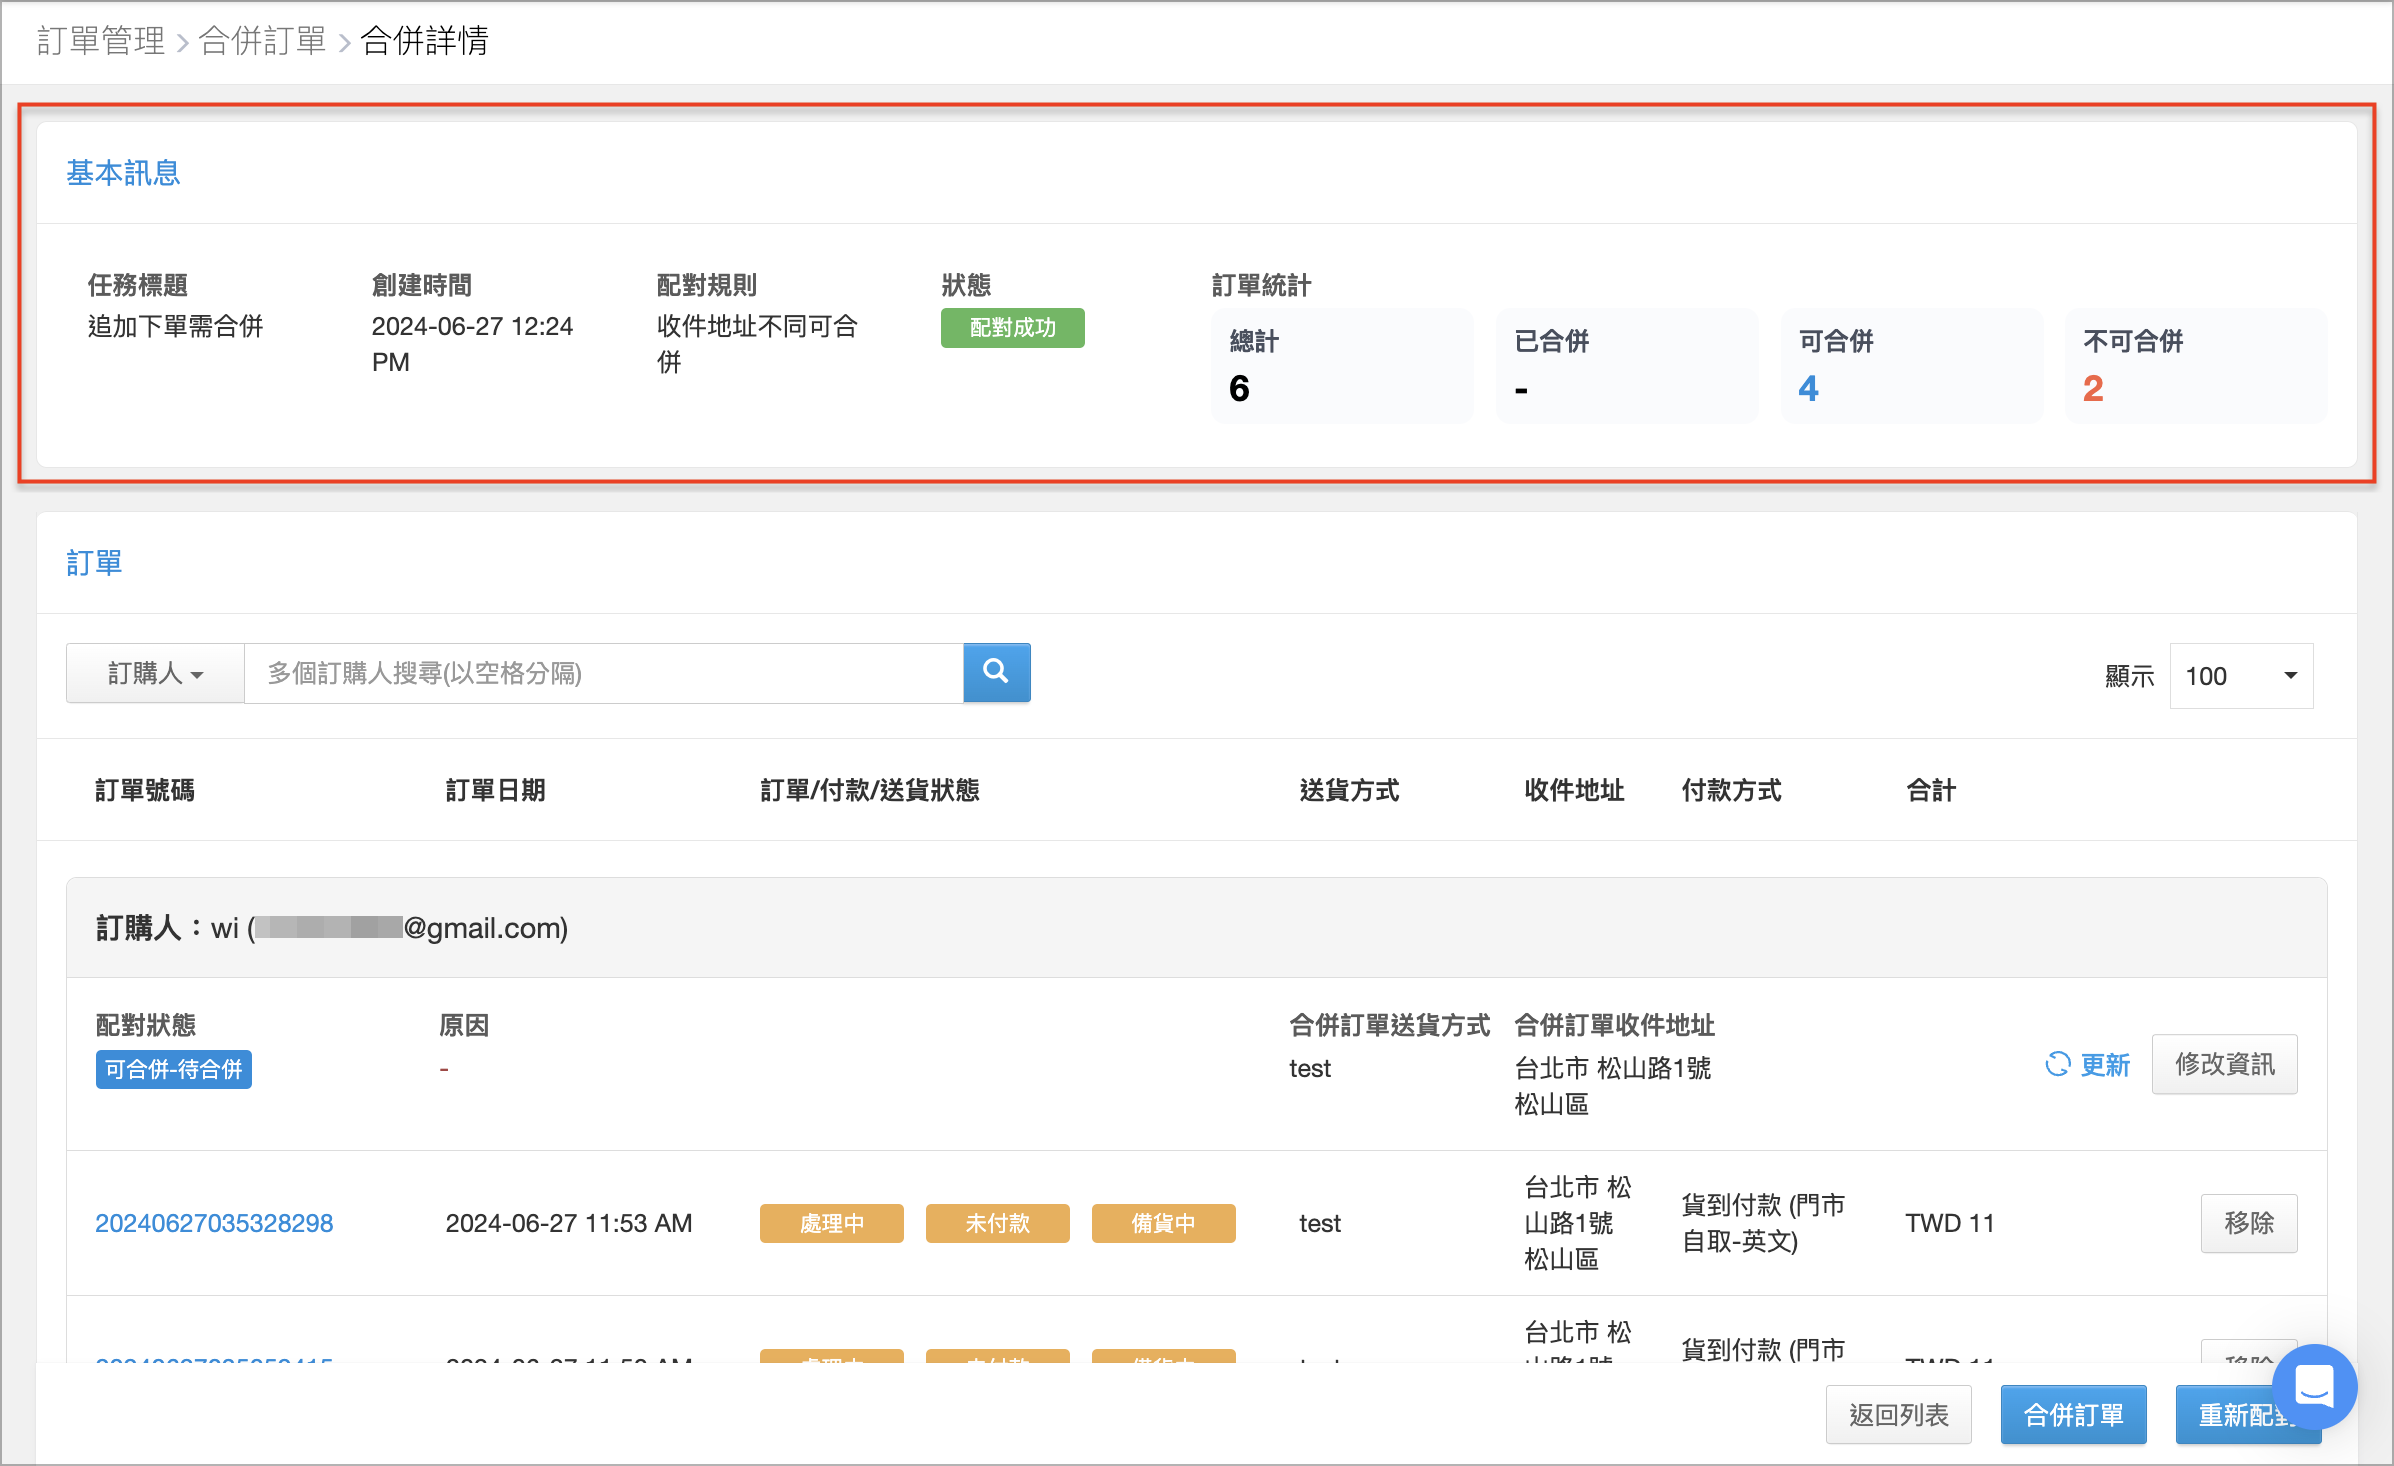Click the 付款方式 column header

point(1731,790)
